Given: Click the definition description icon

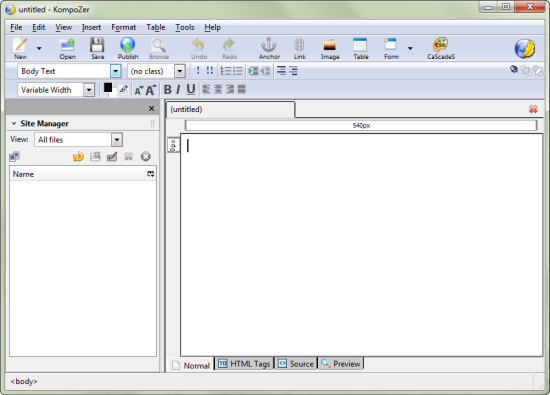Looking at the screenshot, I should 293,71.
